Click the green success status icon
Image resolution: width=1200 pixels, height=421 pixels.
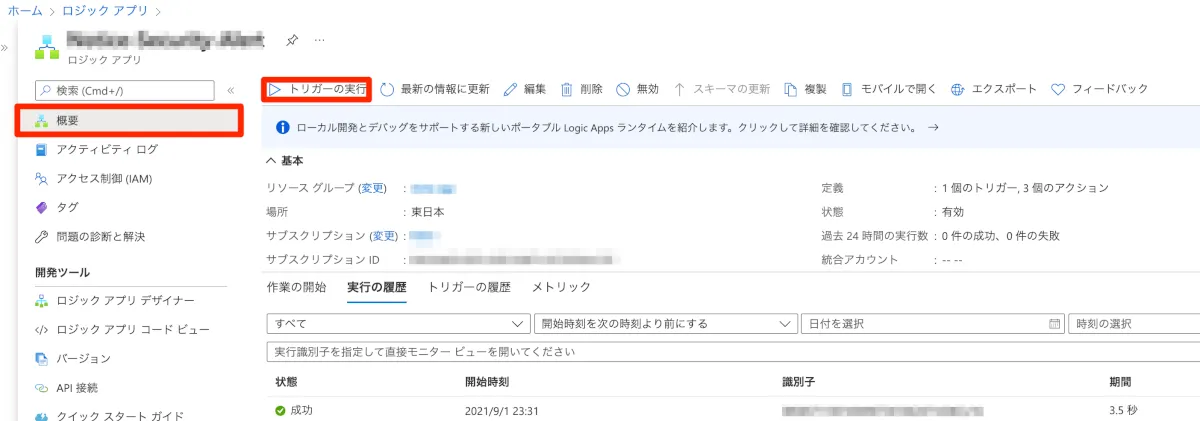click(x=281, y=410)
